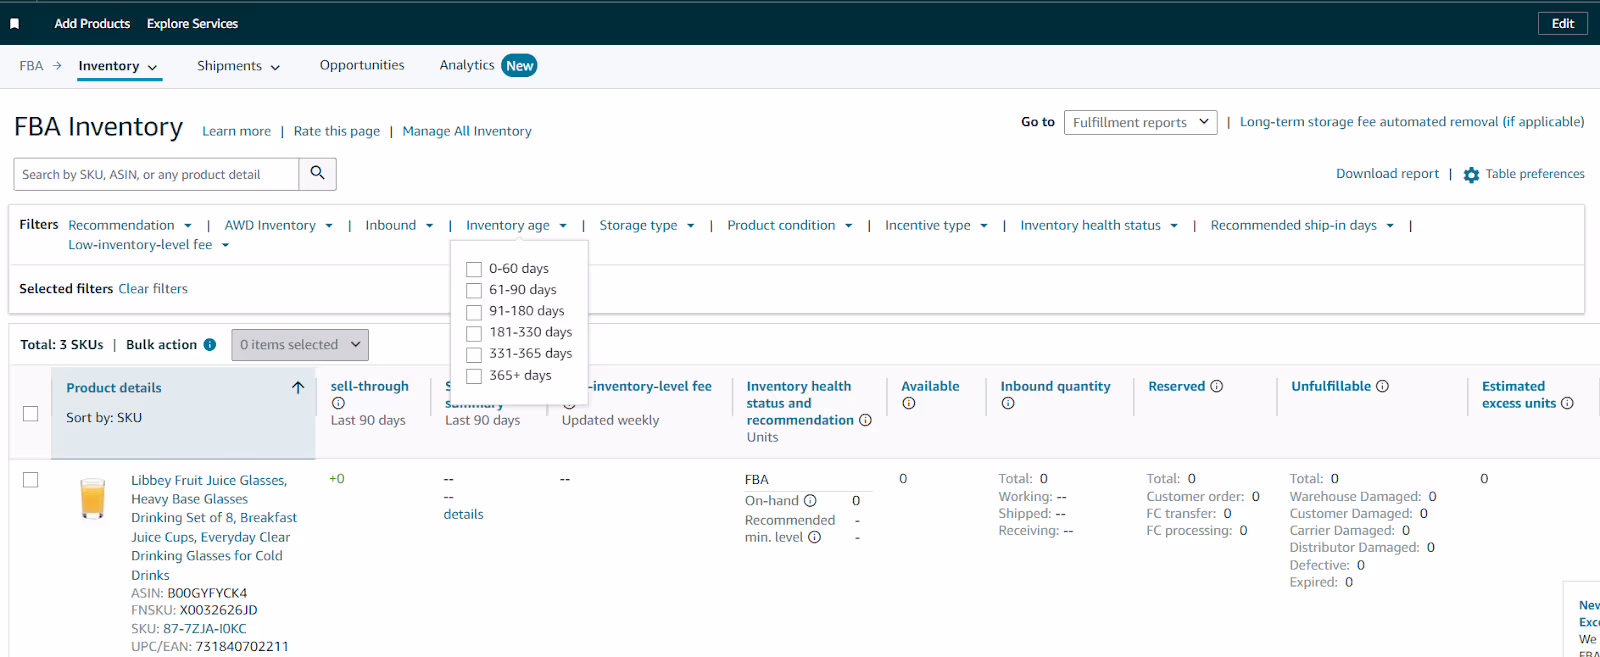Viewport: 1600px width, 657px height.
Task: Go to the Analytics tab
Action: pos(467,65)
